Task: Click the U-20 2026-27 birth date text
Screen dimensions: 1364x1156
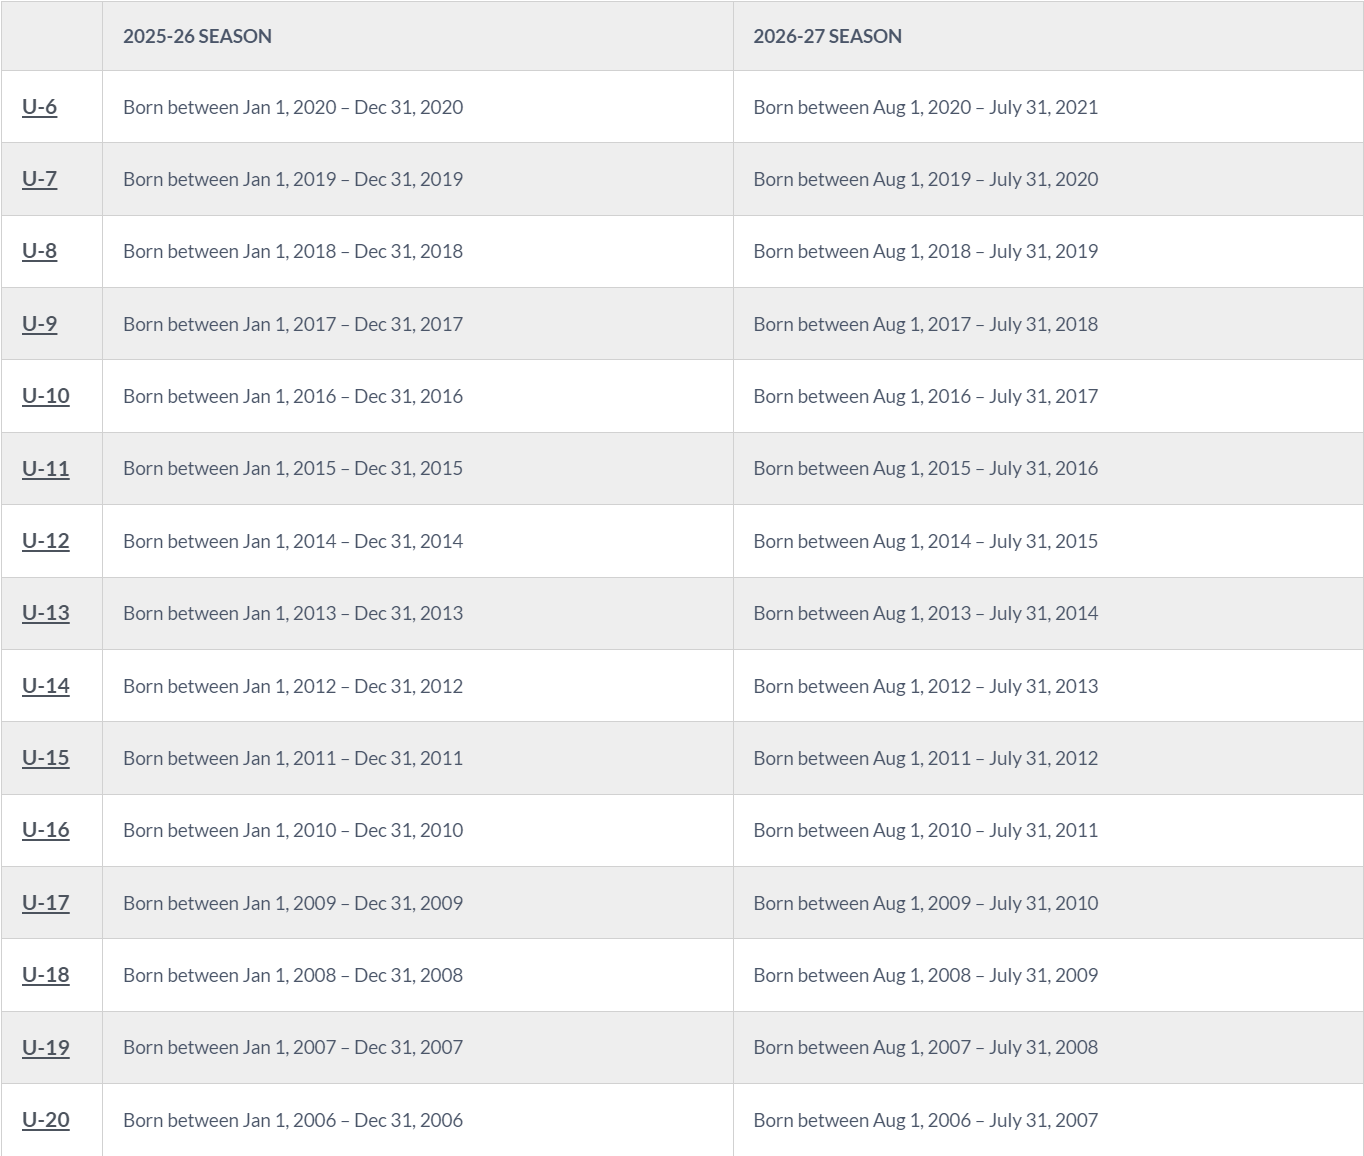Action: pyautogui.click(x=925, y=1120)
